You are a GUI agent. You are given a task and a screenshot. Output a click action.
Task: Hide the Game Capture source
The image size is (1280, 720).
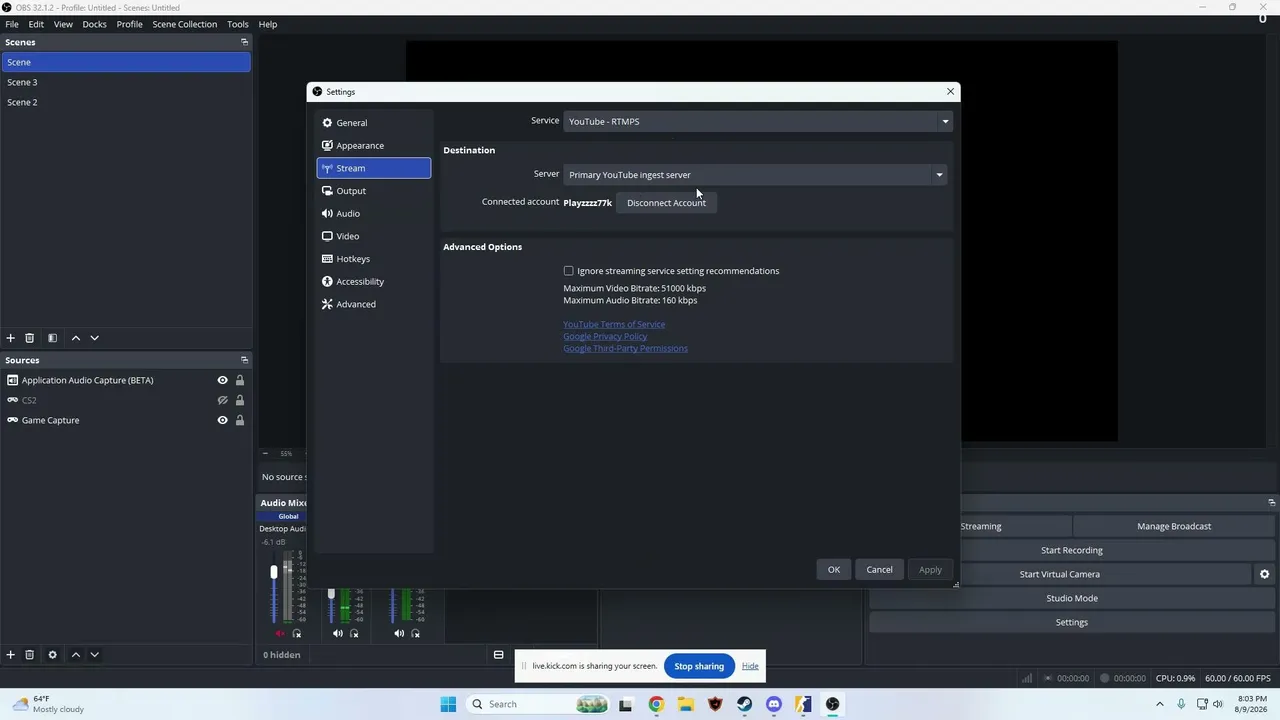(x=222, y=420)
